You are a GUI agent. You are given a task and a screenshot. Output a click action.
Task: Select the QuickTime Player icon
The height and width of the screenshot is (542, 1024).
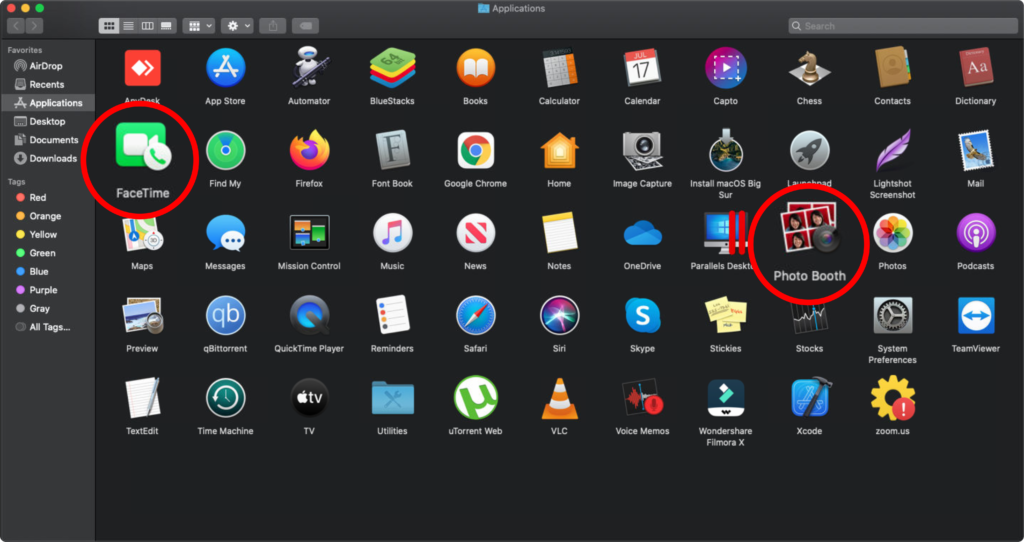pyautogui.click(x=309, y=315)
